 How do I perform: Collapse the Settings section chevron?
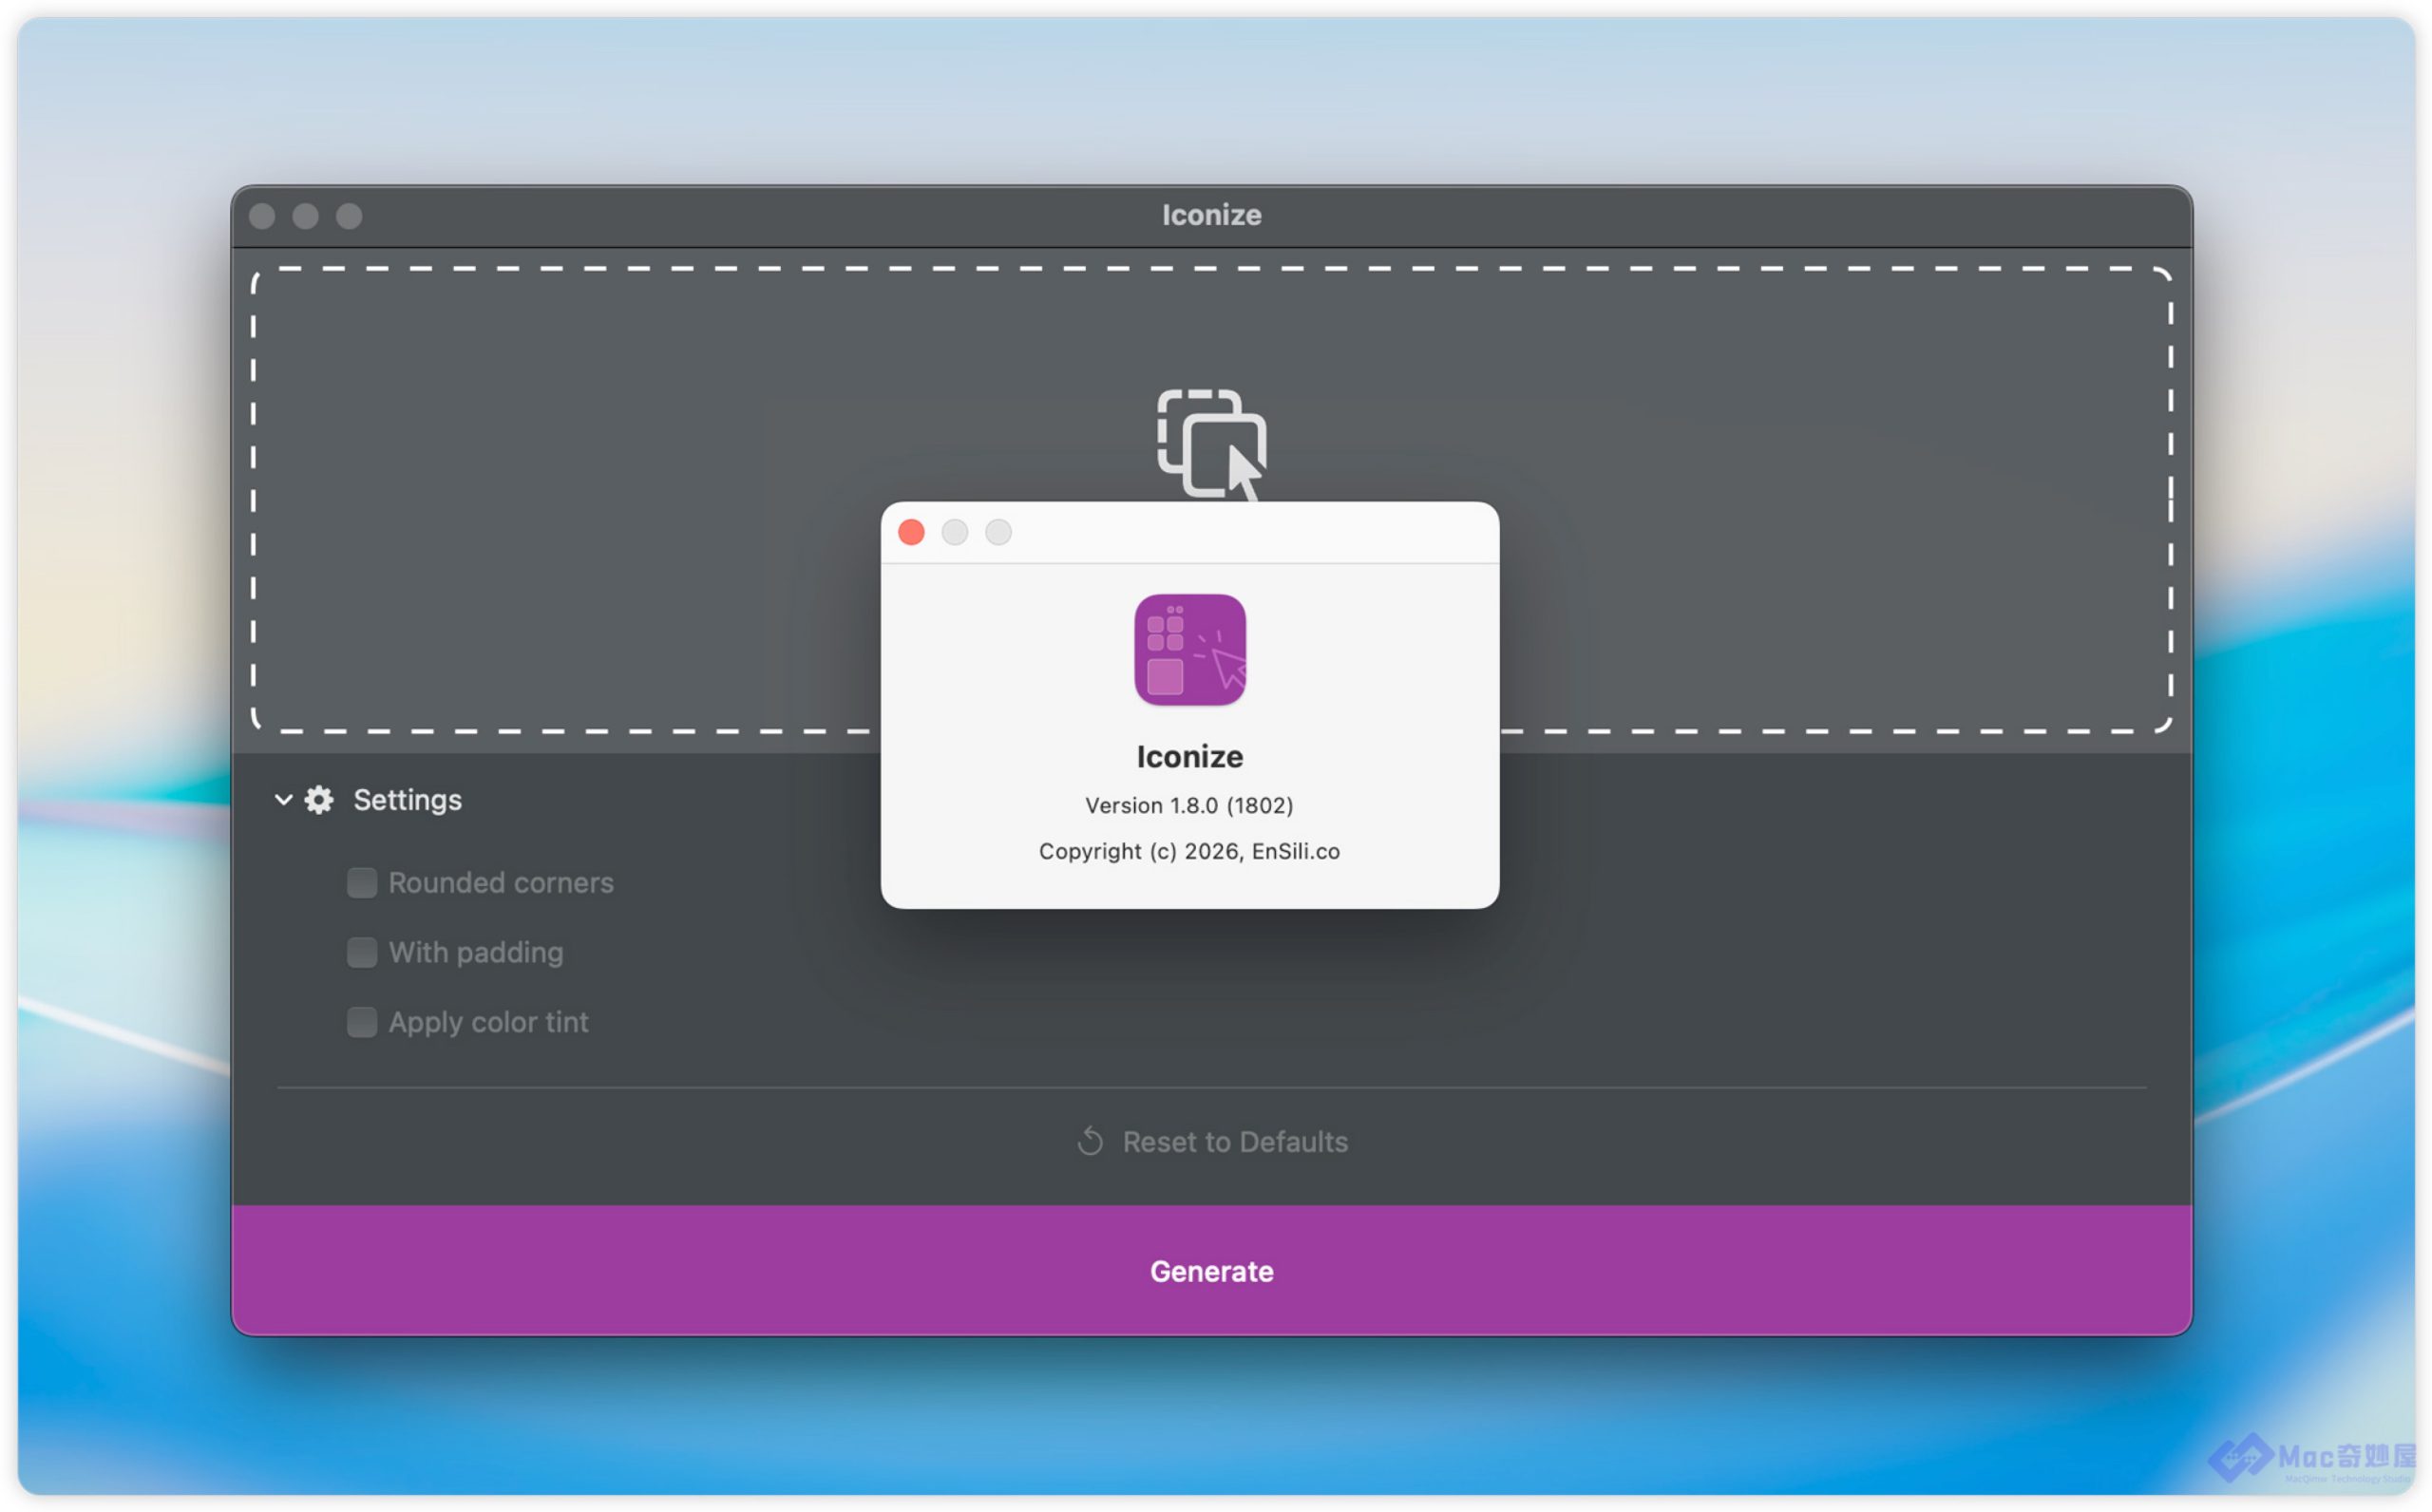283,800
